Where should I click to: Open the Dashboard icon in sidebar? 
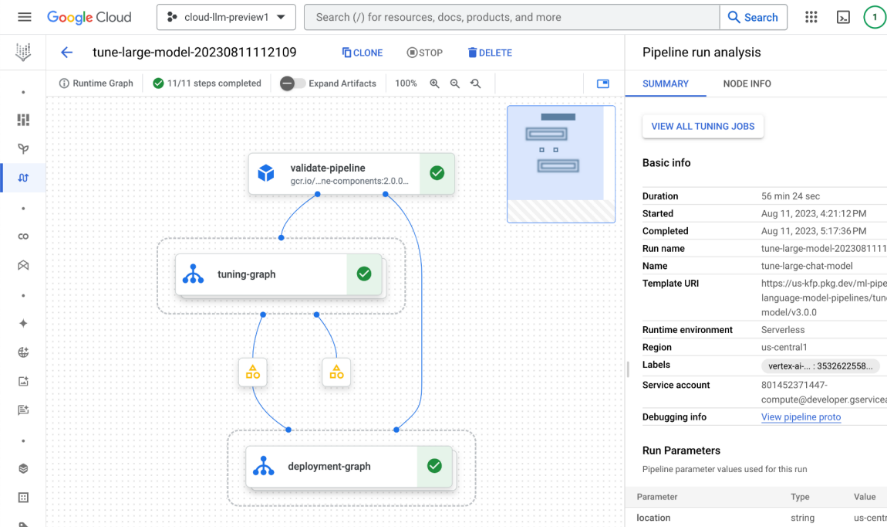coord(23,120)
